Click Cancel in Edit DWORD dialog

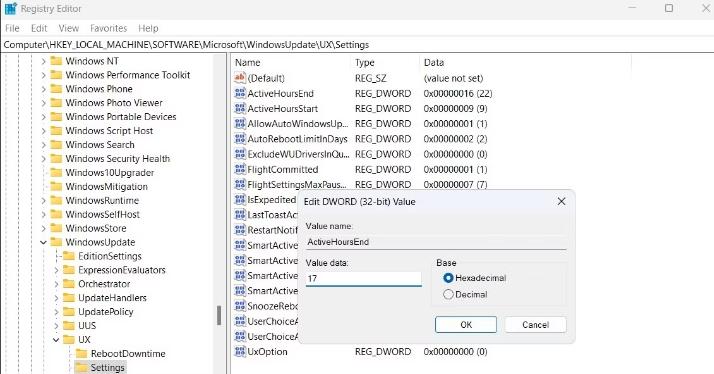[x=536, y=325]
